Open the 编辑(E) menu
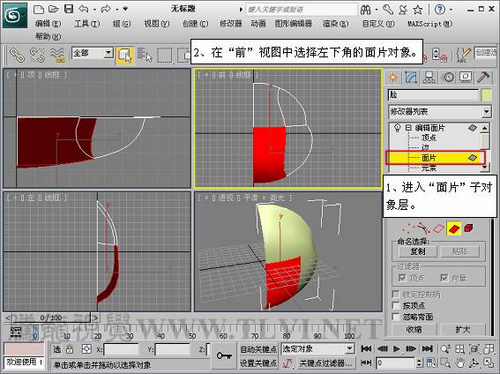500x374 pixels. pos(48,24)
